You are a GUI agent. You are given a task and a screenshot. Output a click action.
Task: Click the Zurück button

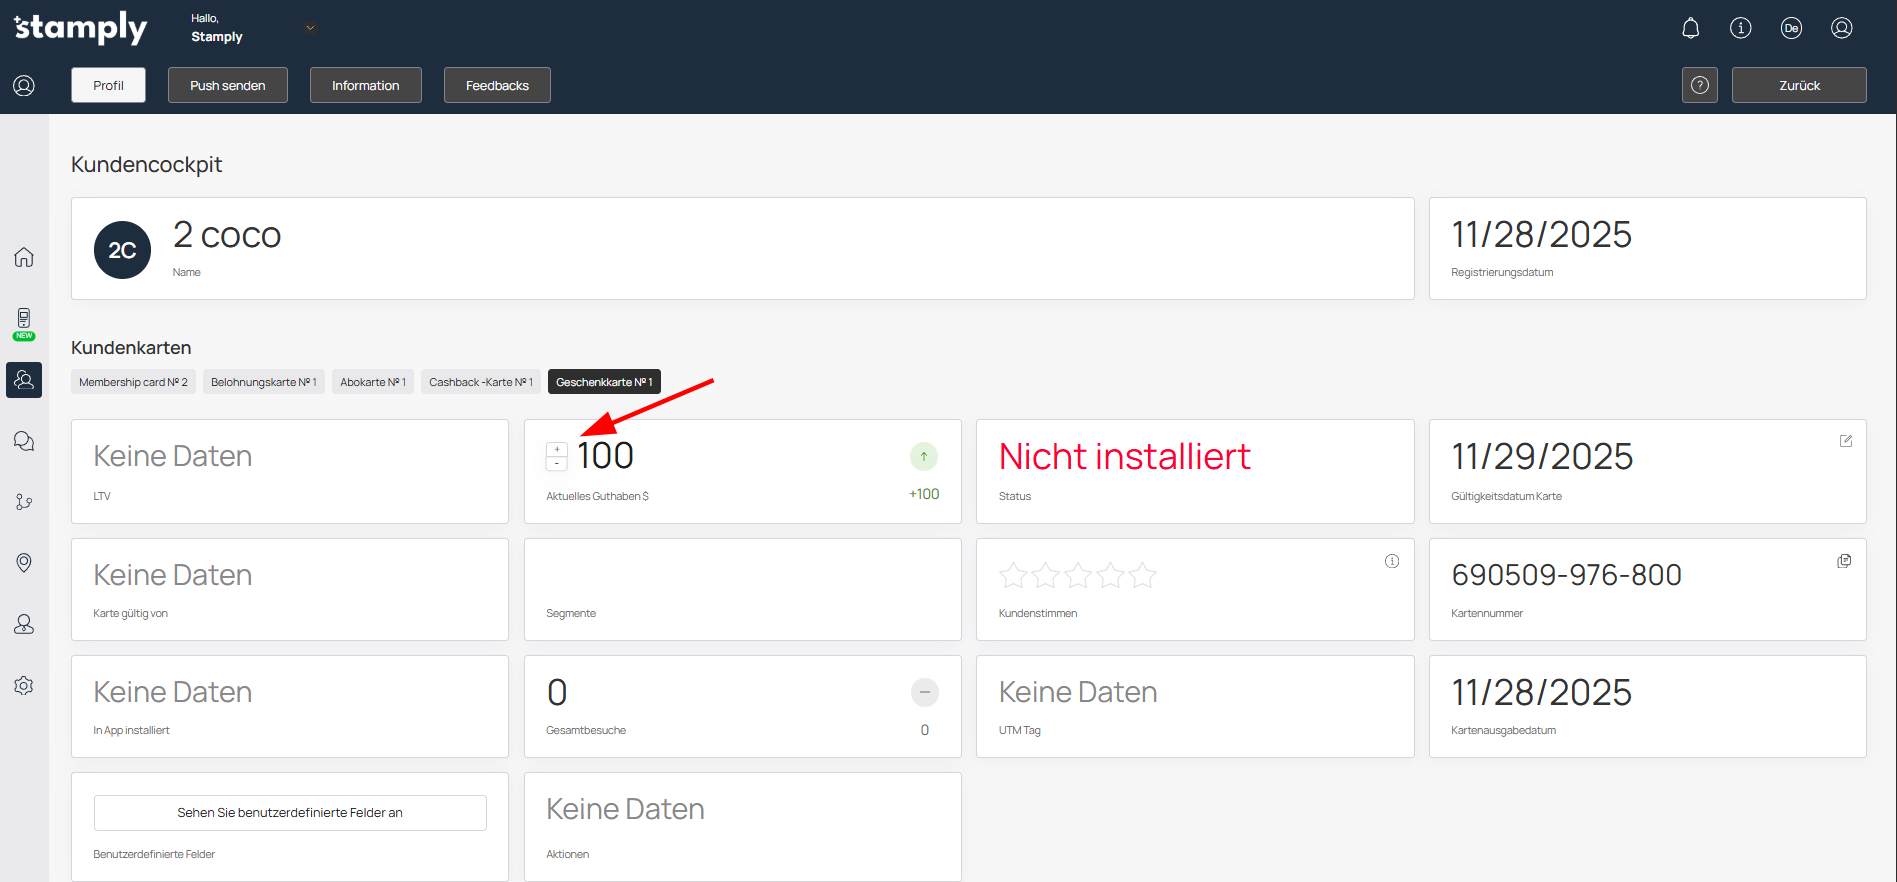point(1798,85)
